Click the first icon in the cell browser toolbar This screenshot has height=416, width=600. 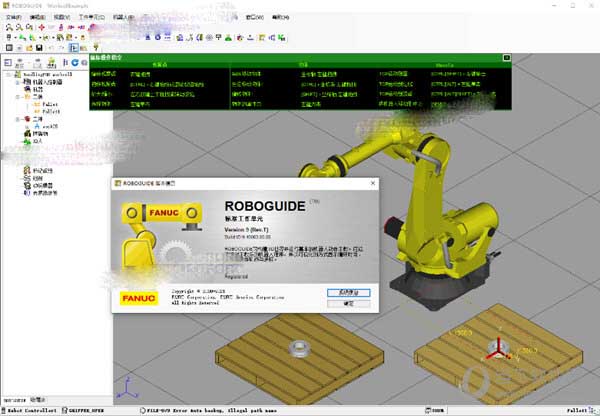click(8, 62)
